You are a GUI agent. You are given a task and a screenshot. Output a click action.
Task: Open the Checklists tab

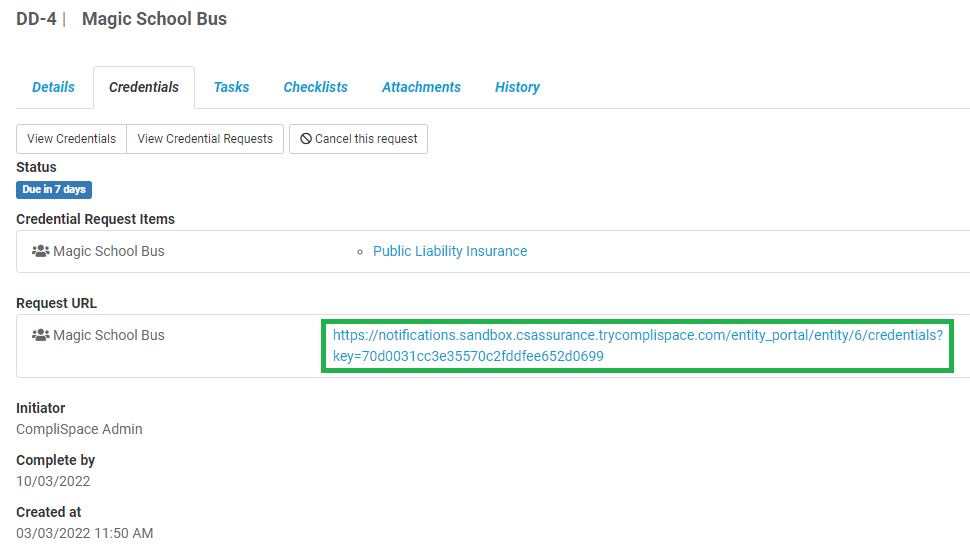point(315,87)
